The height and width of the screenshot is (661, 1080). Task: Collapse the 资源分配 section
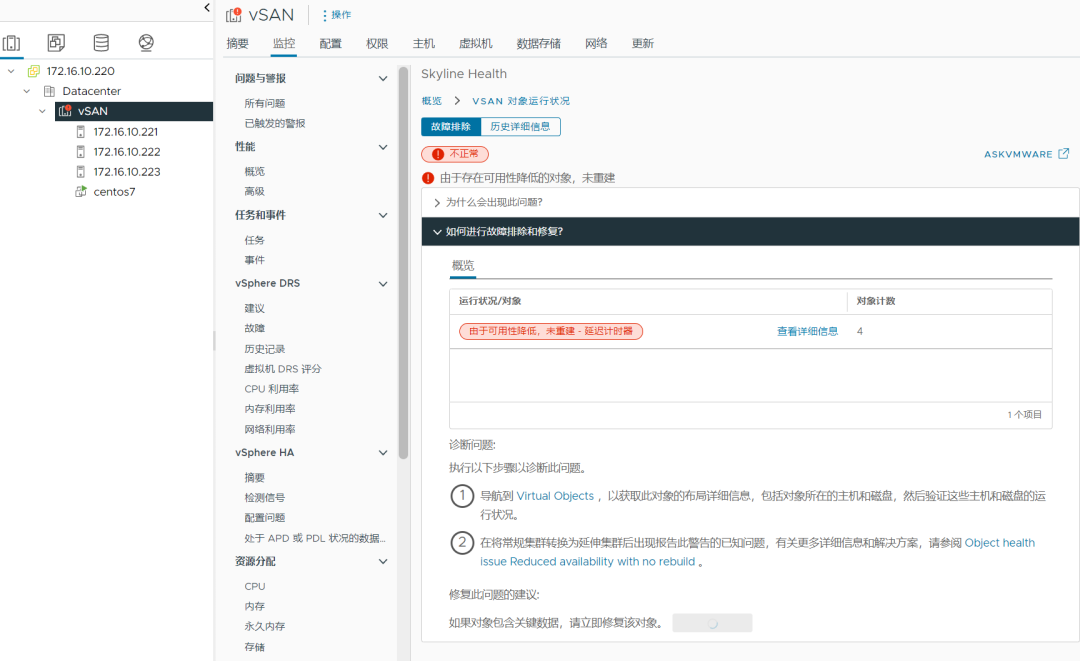click(383, 561)
